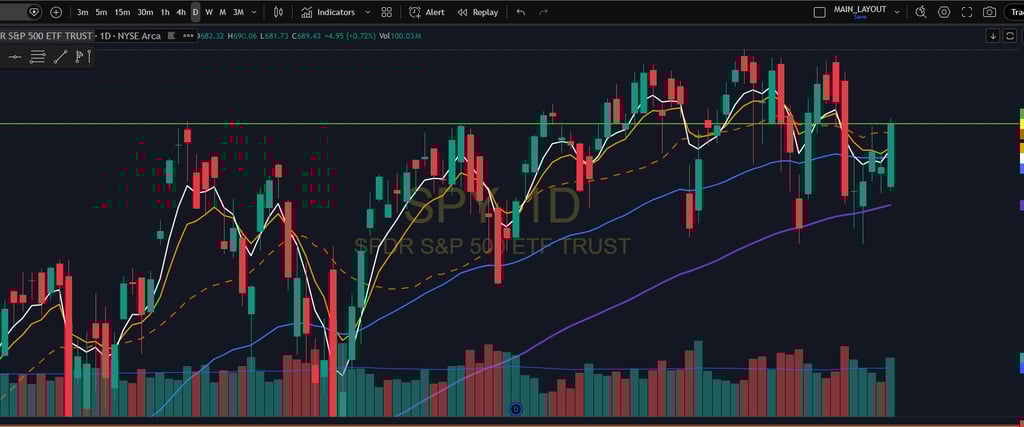Start bar Replay mode
The height and width of the screenshot is (427, 1024).
point(477,12)
